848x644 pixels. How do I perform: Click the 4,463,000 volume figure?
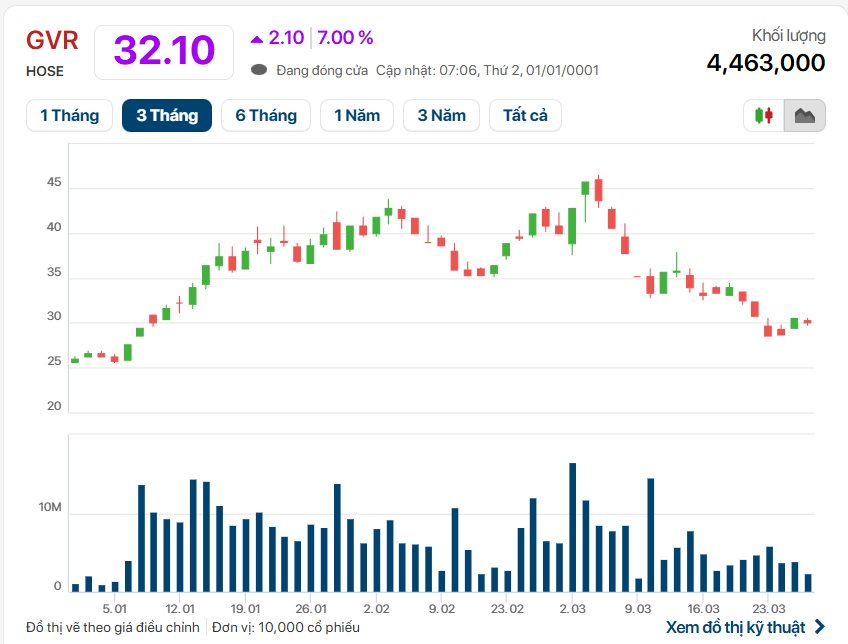[x=765, y=63]
